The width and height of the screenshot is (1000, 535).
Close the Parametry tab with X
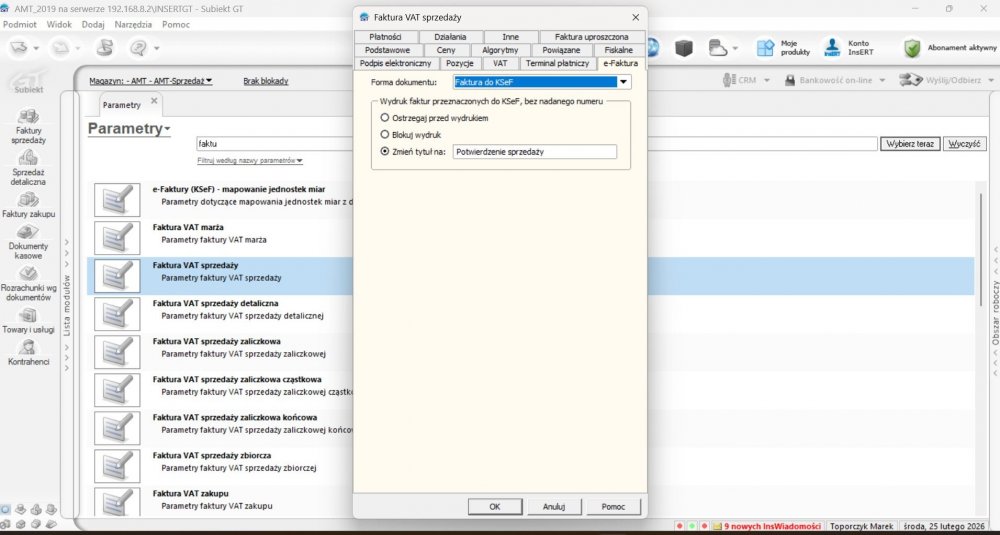pyautogui.click(x=154, y=101)
